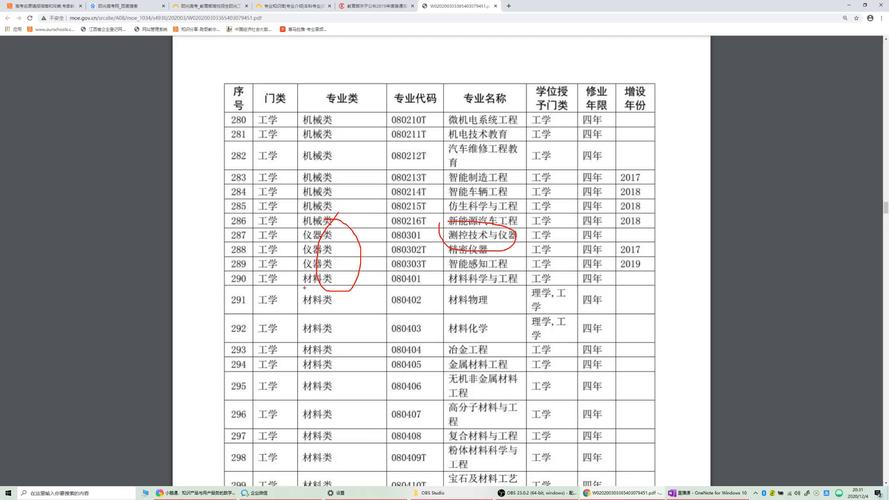Click 材料物理 in row 291
This screenshot has height=500, width=889.
[x=468, y=299]
